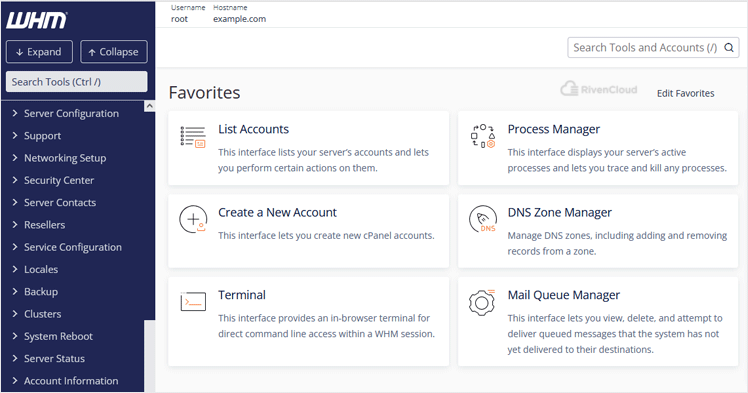The image size is (748, 393).
Task: Click the magnifier icon in top search
Action: point(729,48)
